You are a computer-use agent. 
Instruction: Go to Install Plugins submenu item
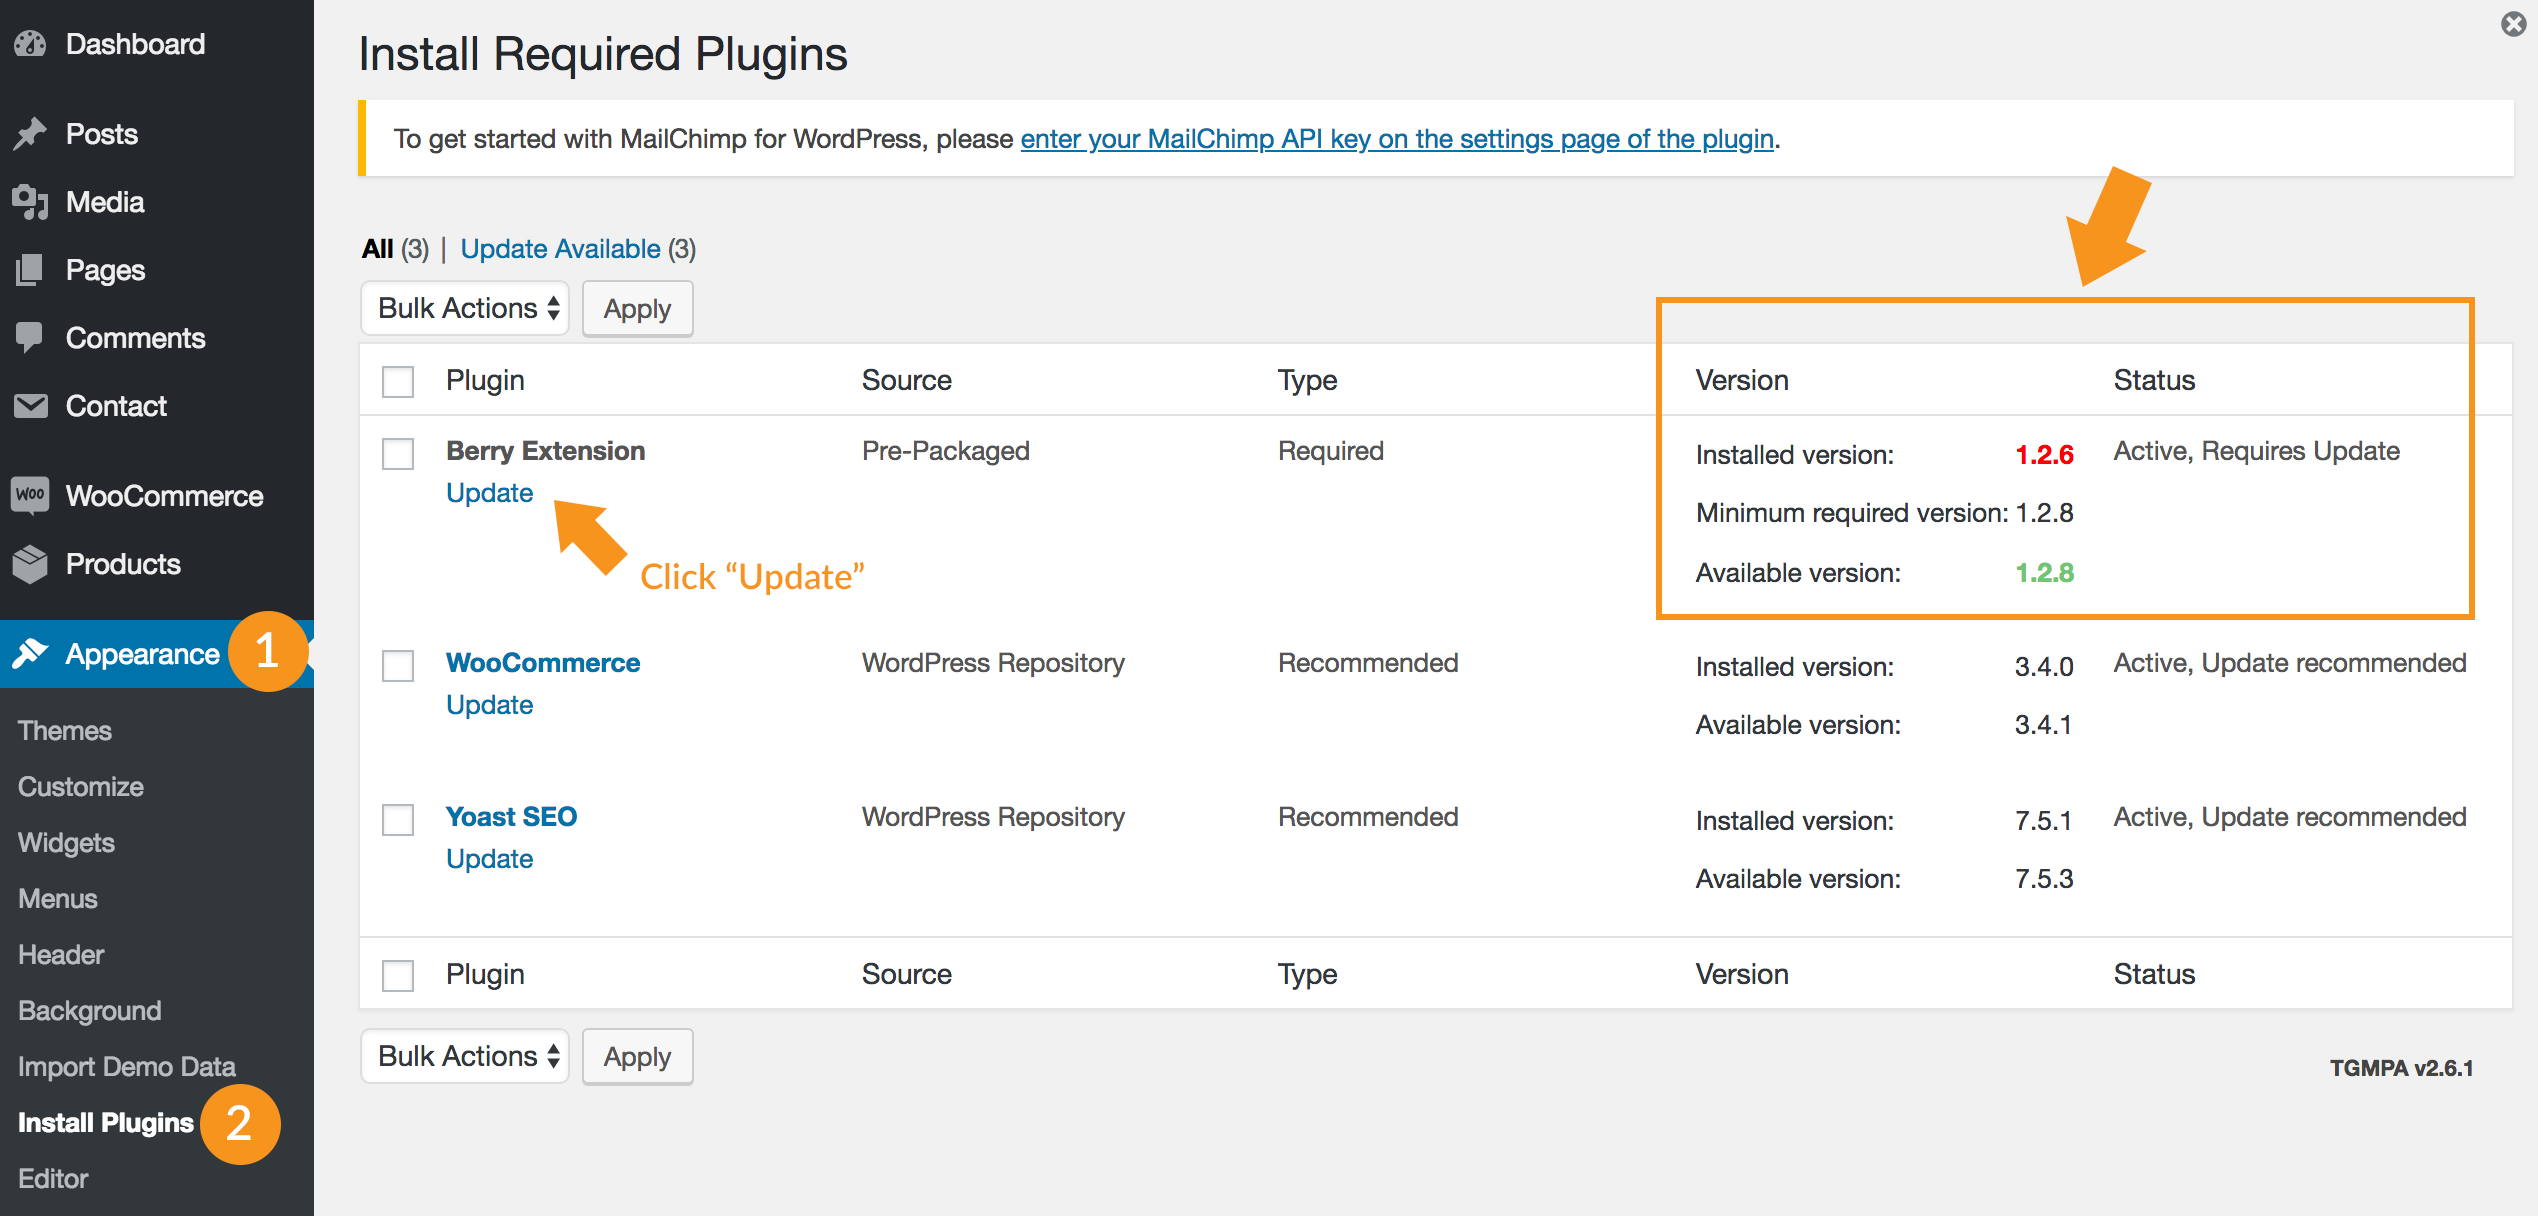(x=106, y=1123)
